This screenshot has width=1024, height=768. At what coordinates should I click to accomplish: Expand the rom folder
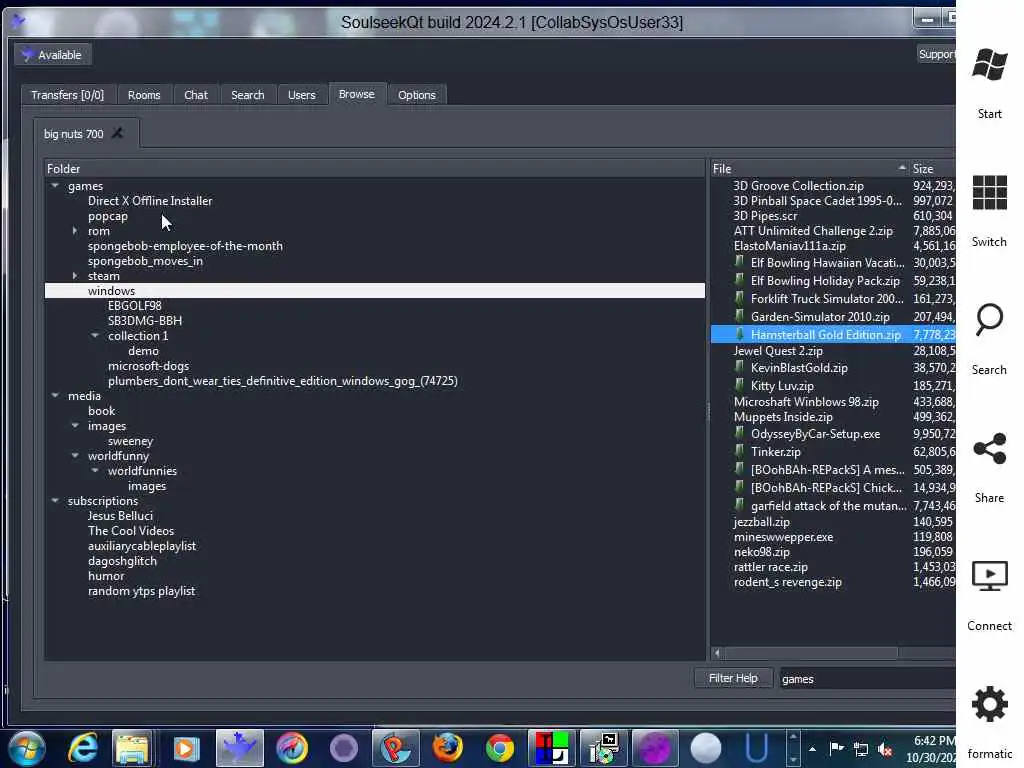[x=75, y=231]
